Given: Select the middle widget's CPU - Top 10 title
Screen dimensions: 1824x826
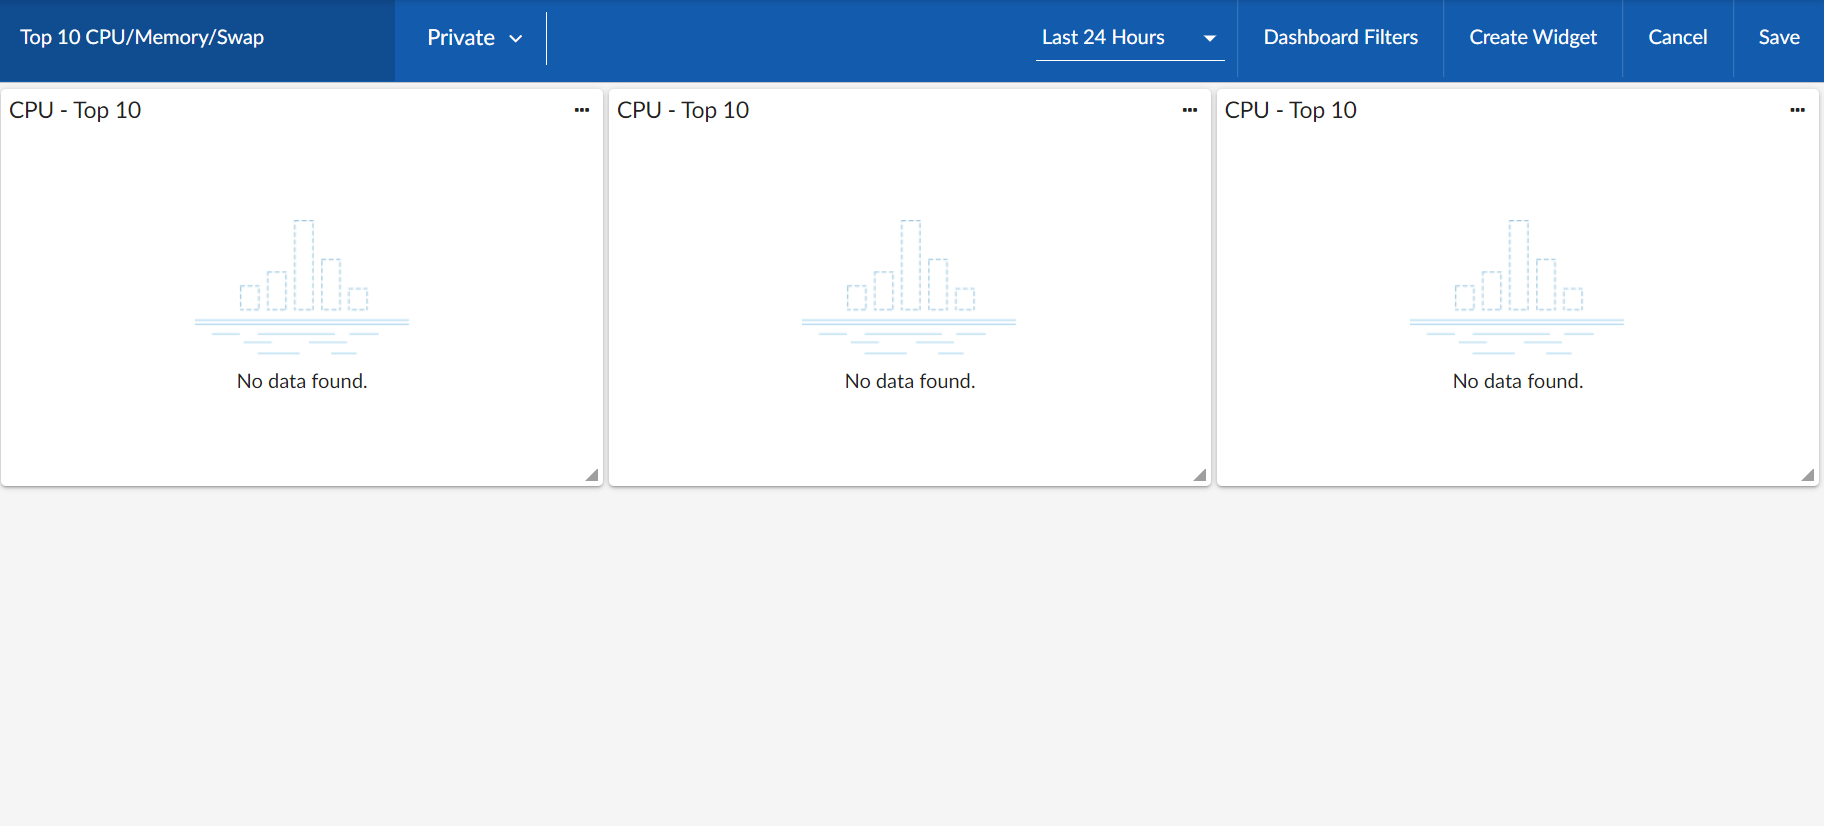Looking at the screenshot, I should click(683, 110).
